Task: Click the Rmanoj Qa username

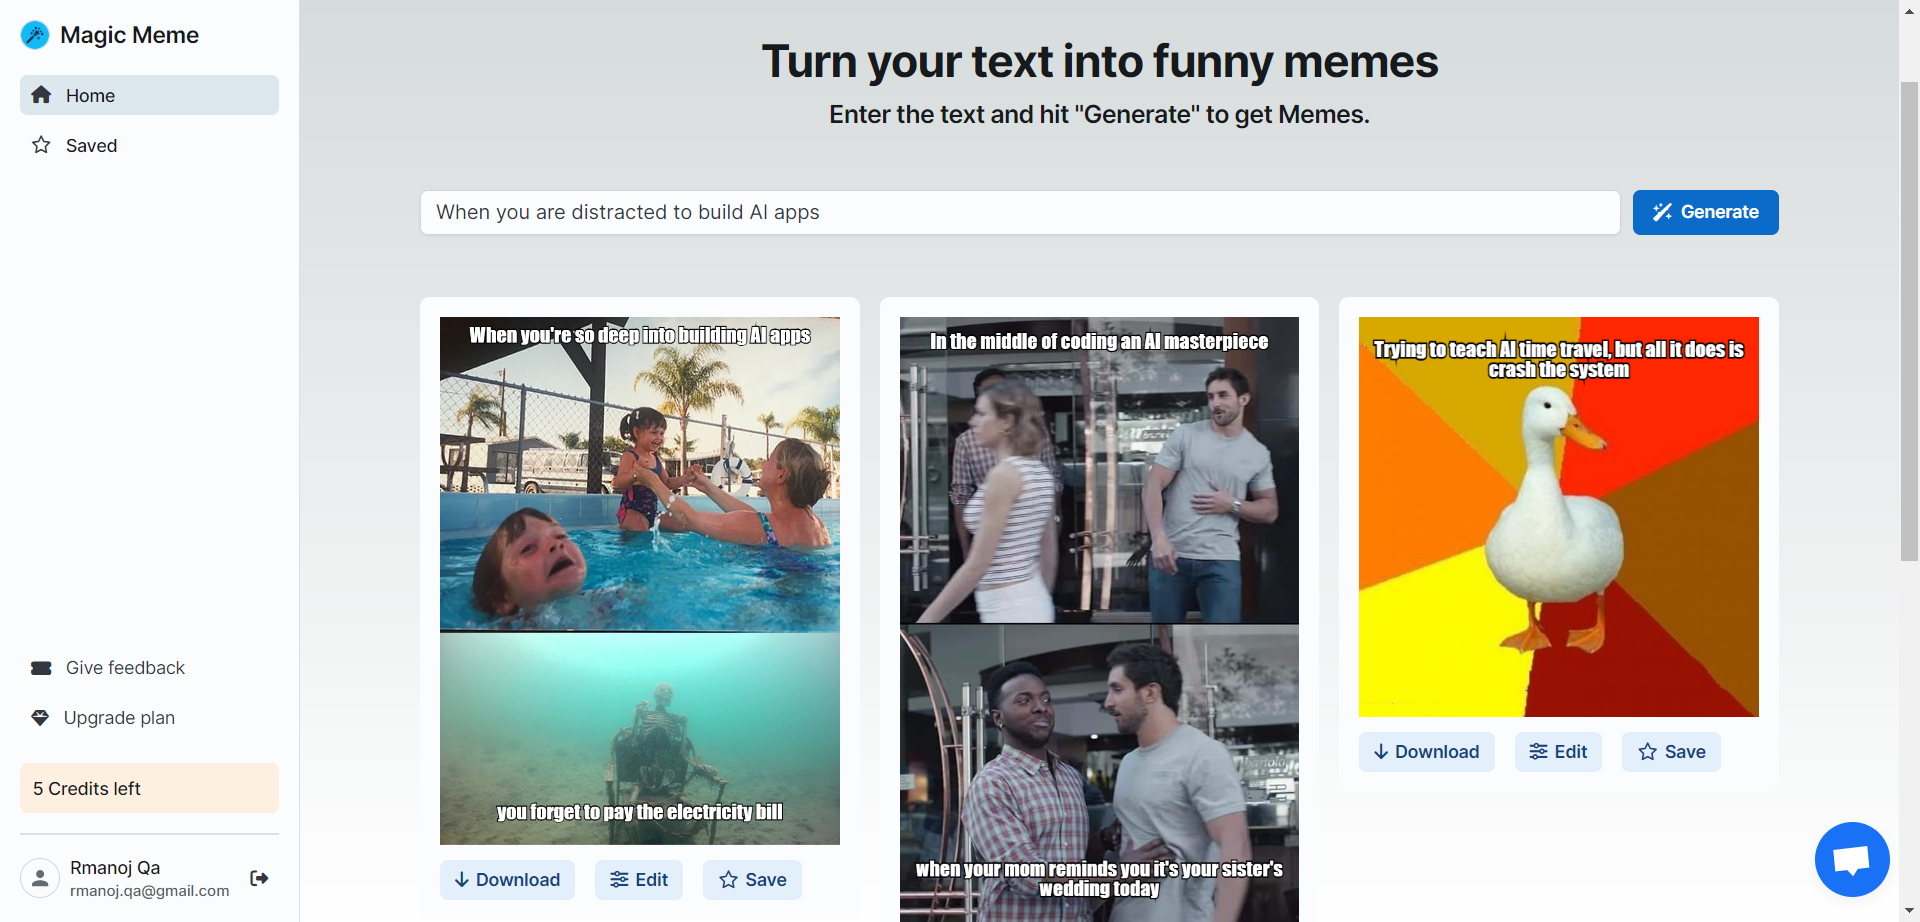Action: (x=115, y=868)
